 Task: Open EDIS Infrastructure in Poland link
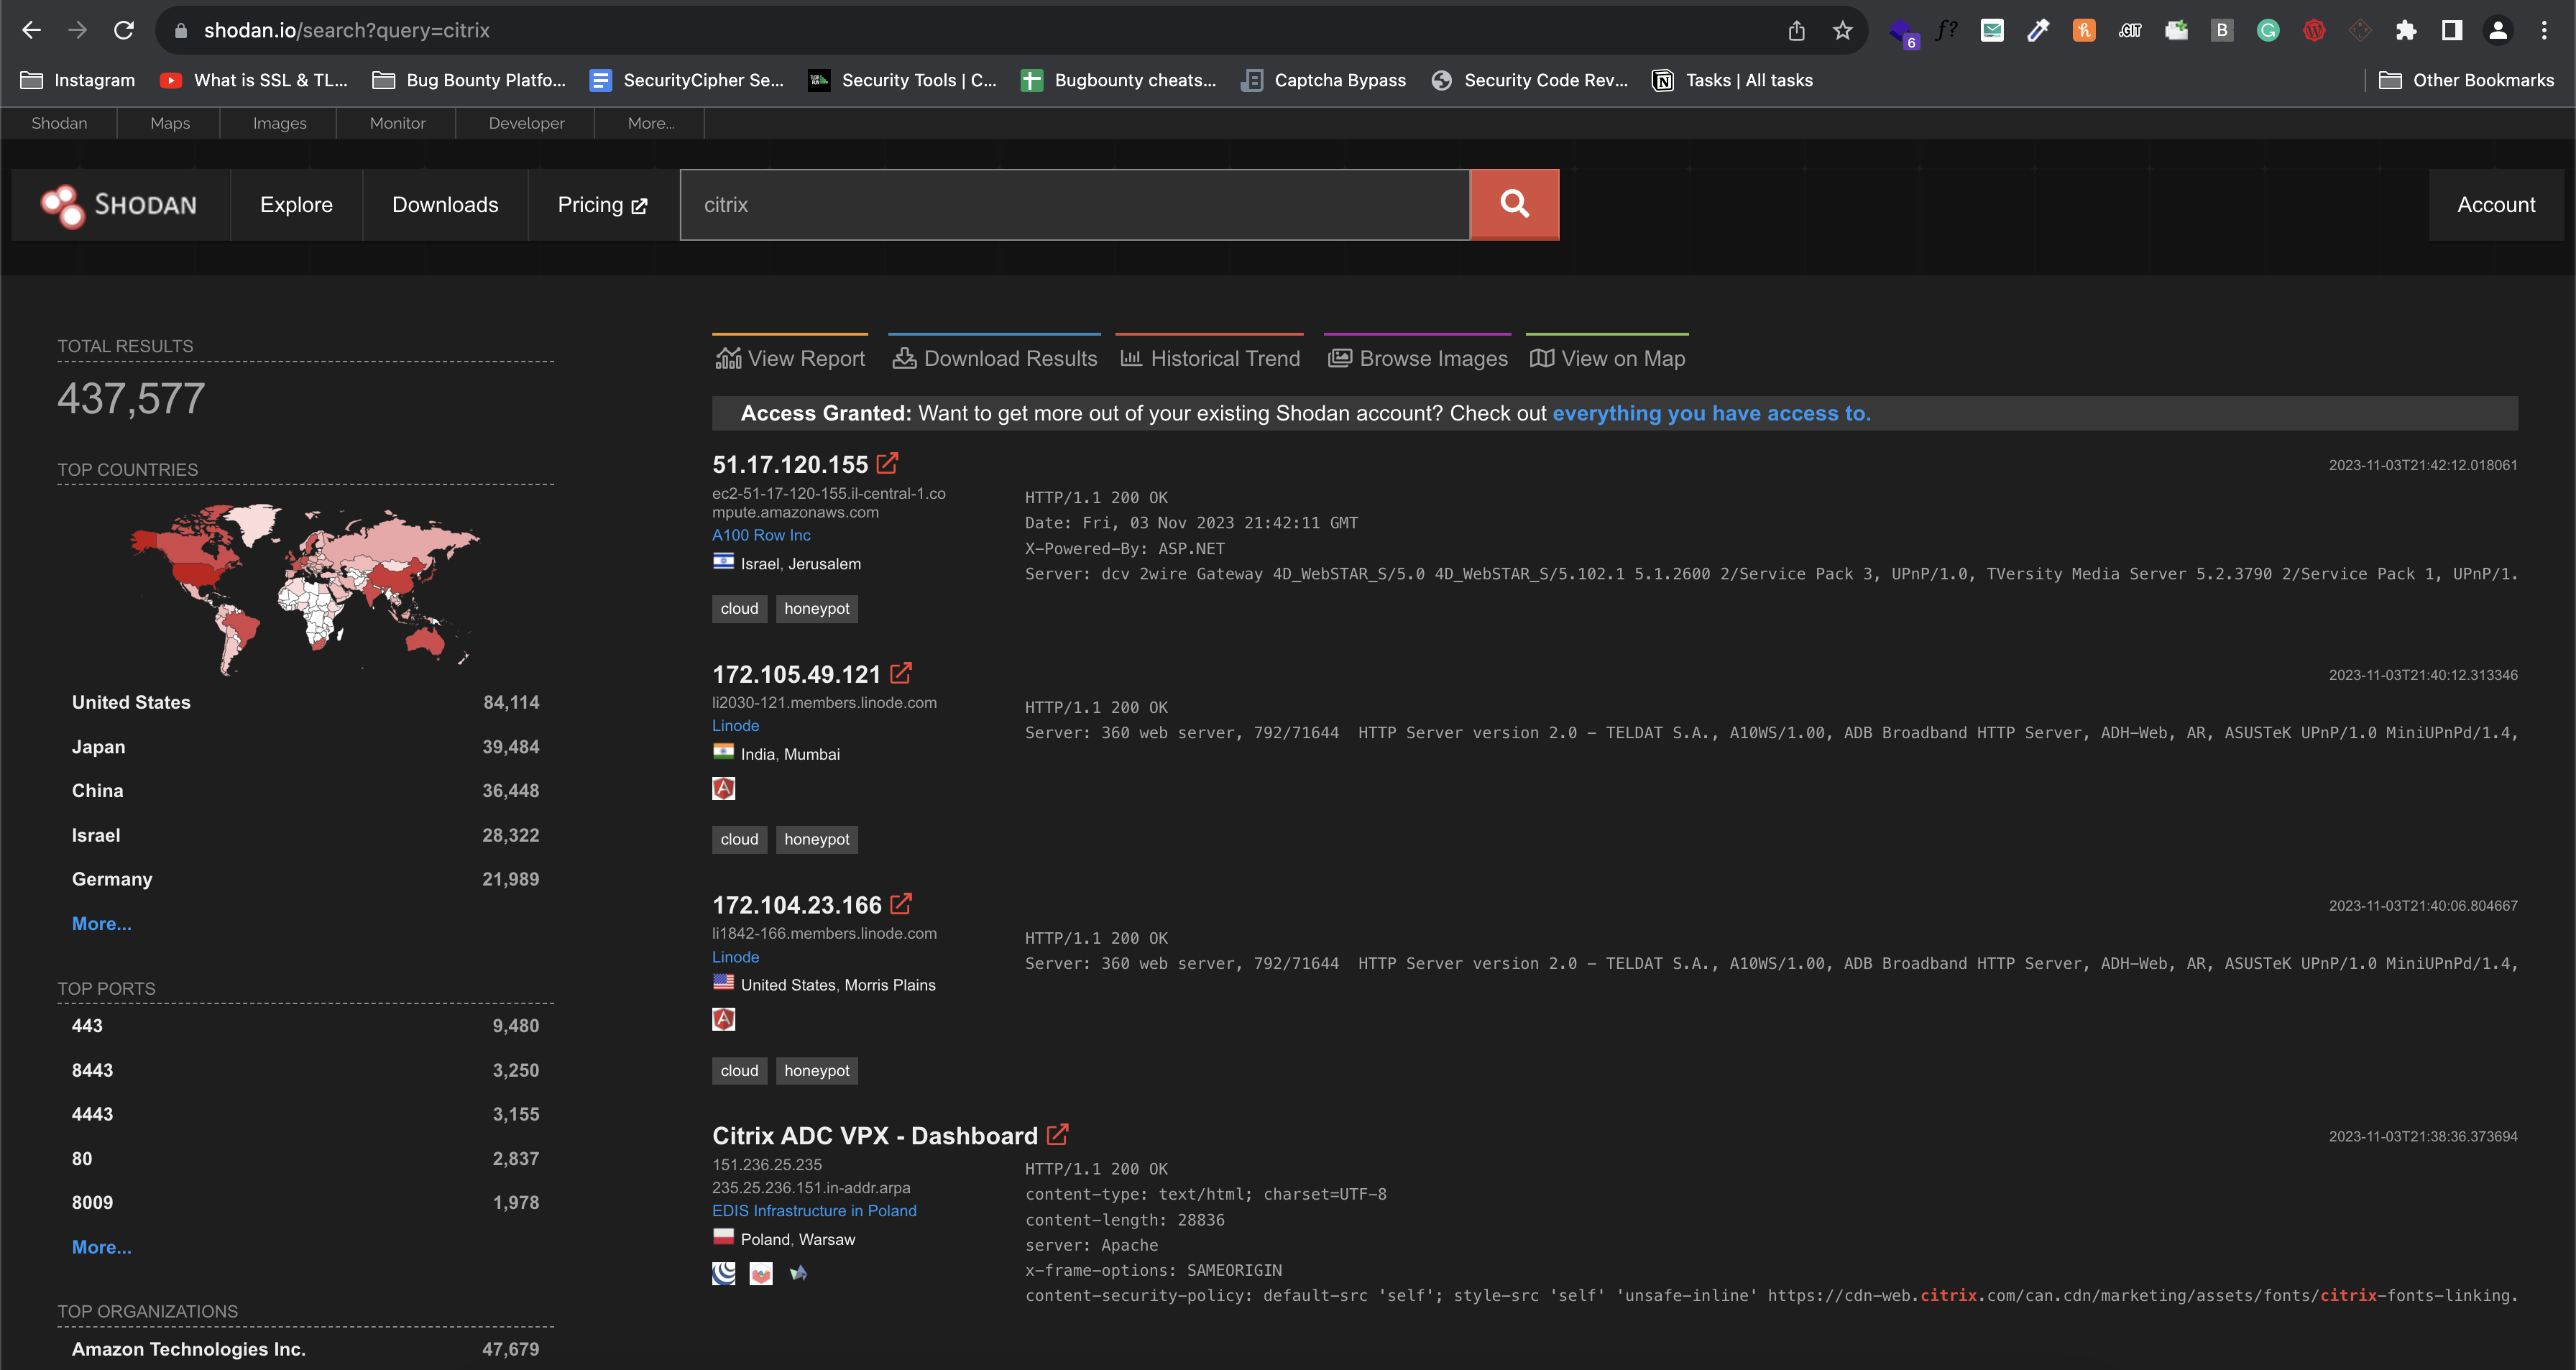814,1210
